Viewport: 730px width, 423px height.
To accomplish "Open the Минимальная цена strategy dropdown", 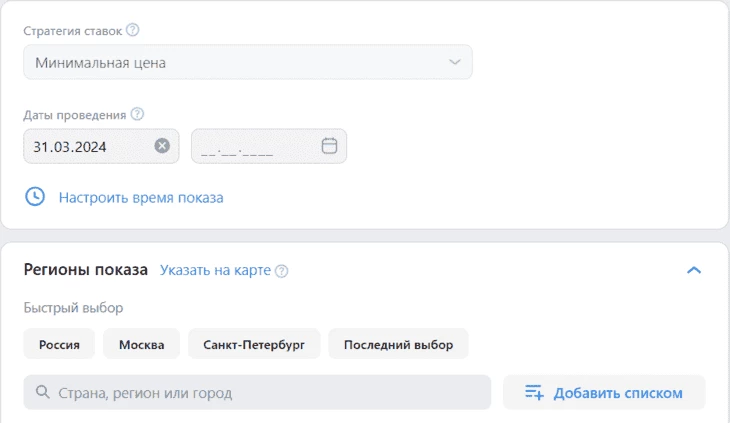I will coord(248,62).
